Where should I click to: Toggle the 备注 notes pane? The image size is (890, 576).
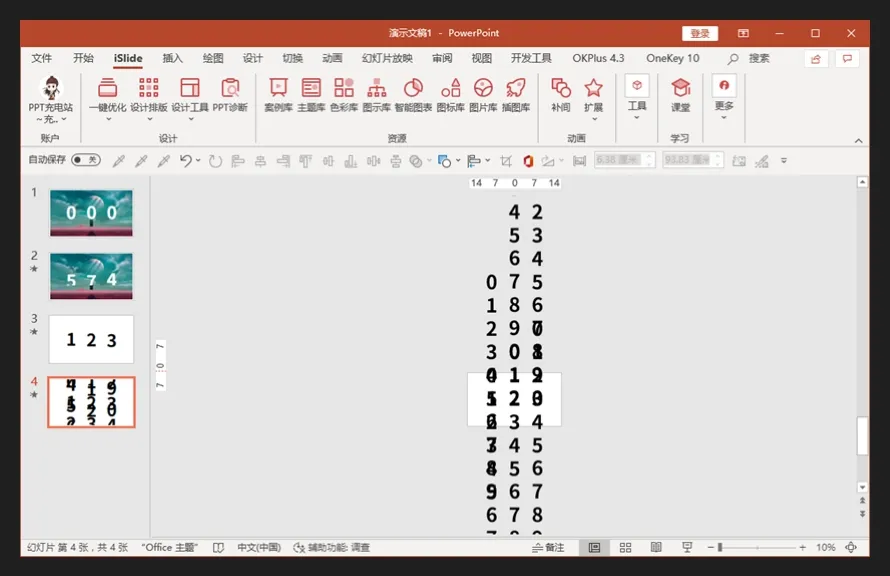tap(548, 547)
